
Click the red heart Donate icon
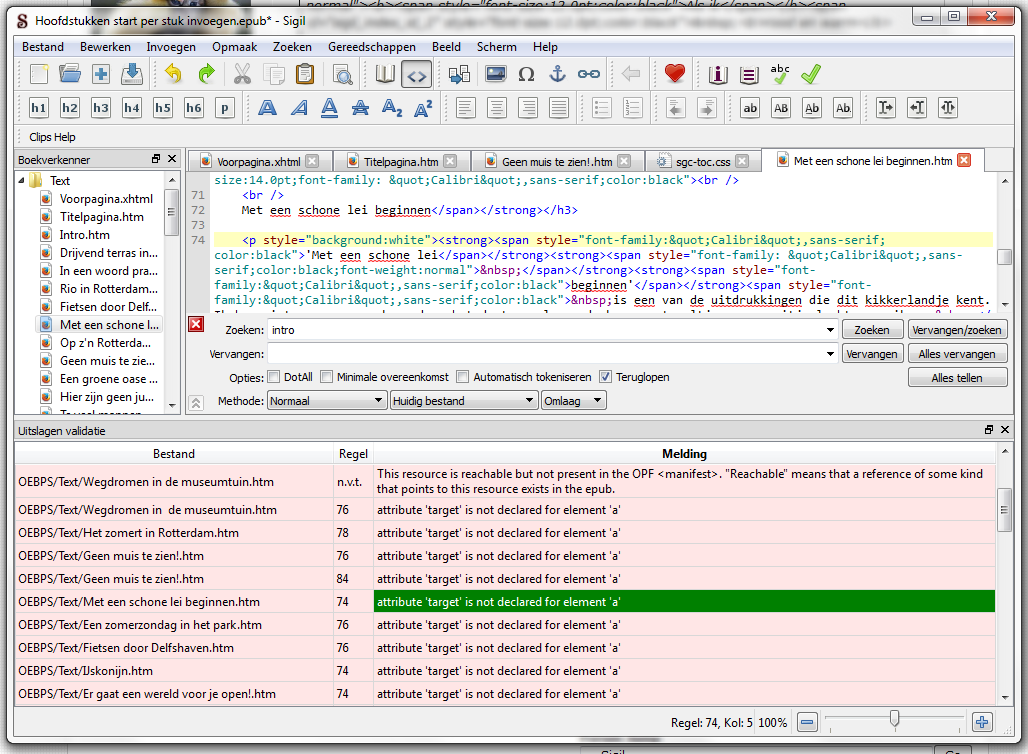pos(675,74)
